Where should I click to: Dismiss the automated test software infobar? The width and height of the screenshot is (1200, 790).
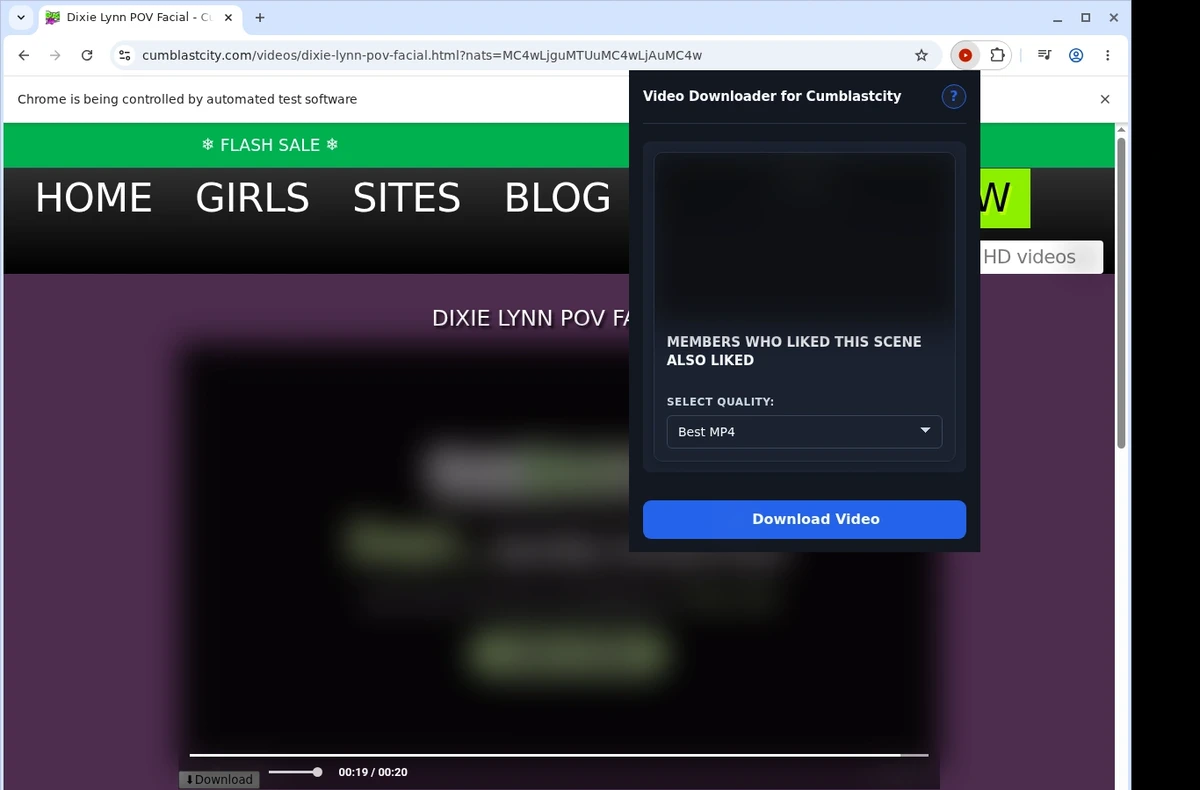tap(1105, 99)
